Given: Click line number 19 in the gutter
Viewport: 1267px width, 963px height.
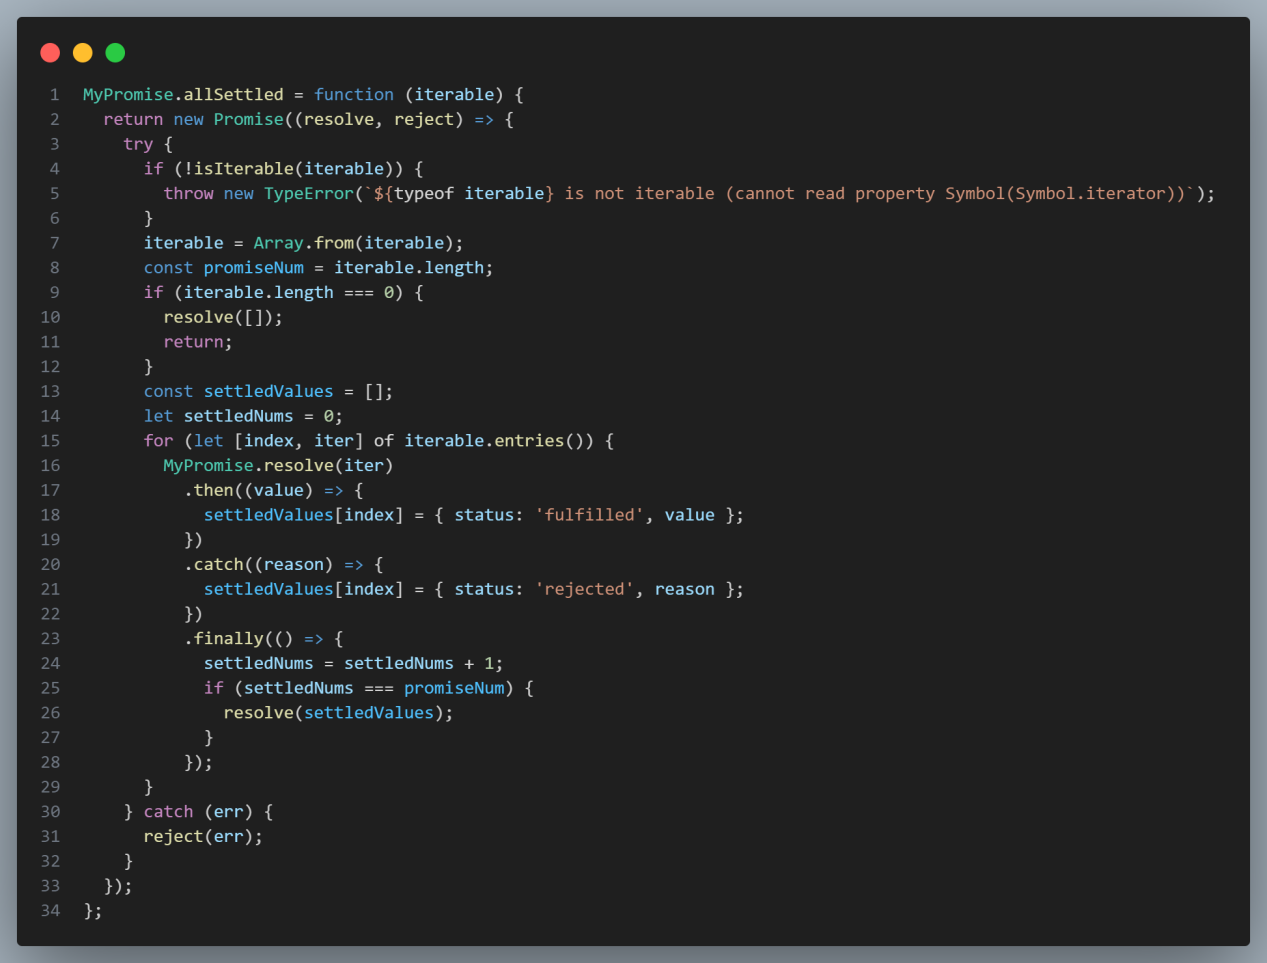Looking at the screenshot, I should [x=50, y=540].
